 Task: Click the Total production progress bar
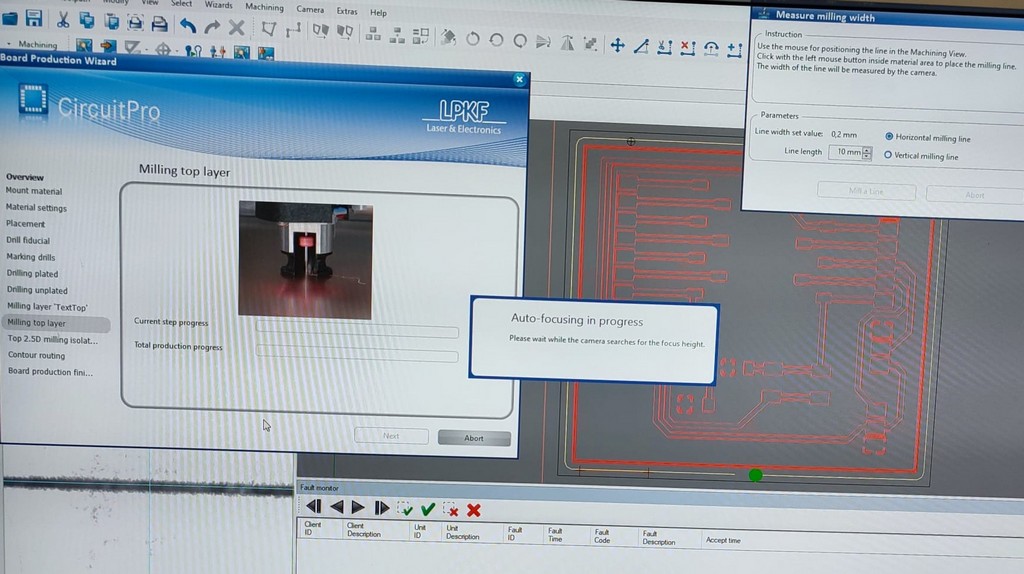click(357, 353)
